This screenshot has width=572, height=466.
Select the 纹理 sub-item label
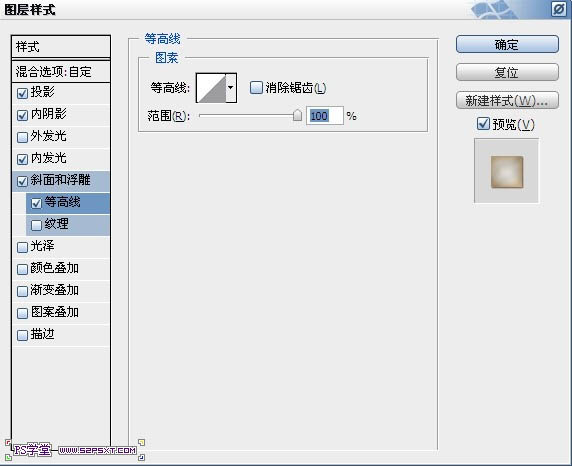[x=56, y=224]
